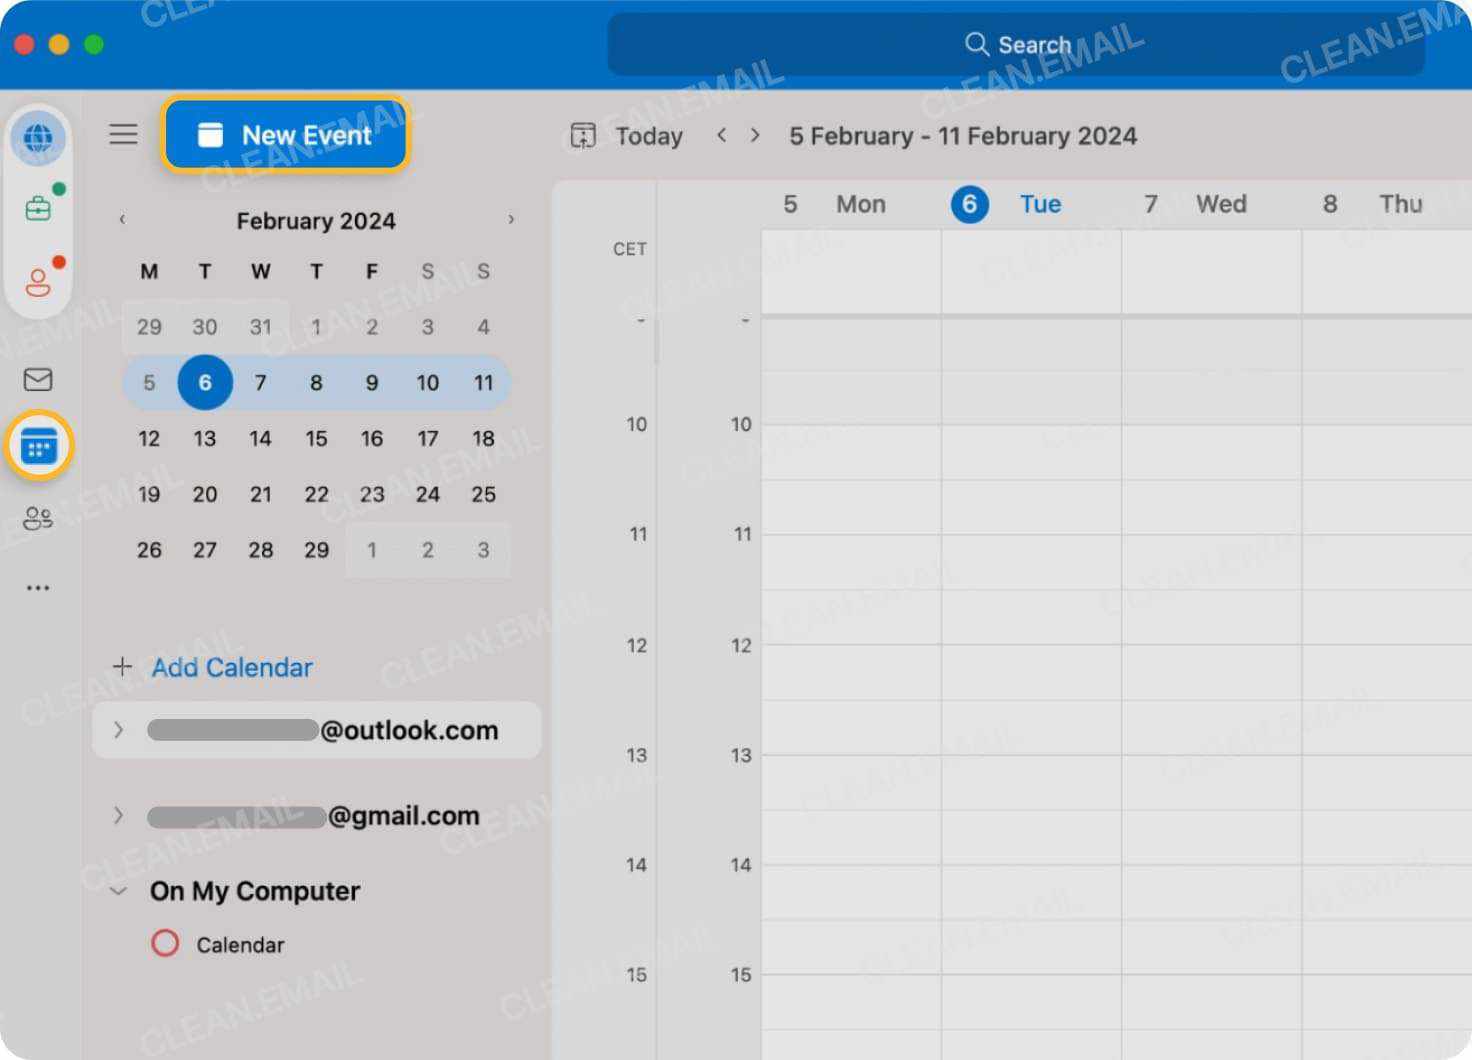
Task: Toggle visibility of Calendar under On My Computer
Action: click(x=166, y=943)
